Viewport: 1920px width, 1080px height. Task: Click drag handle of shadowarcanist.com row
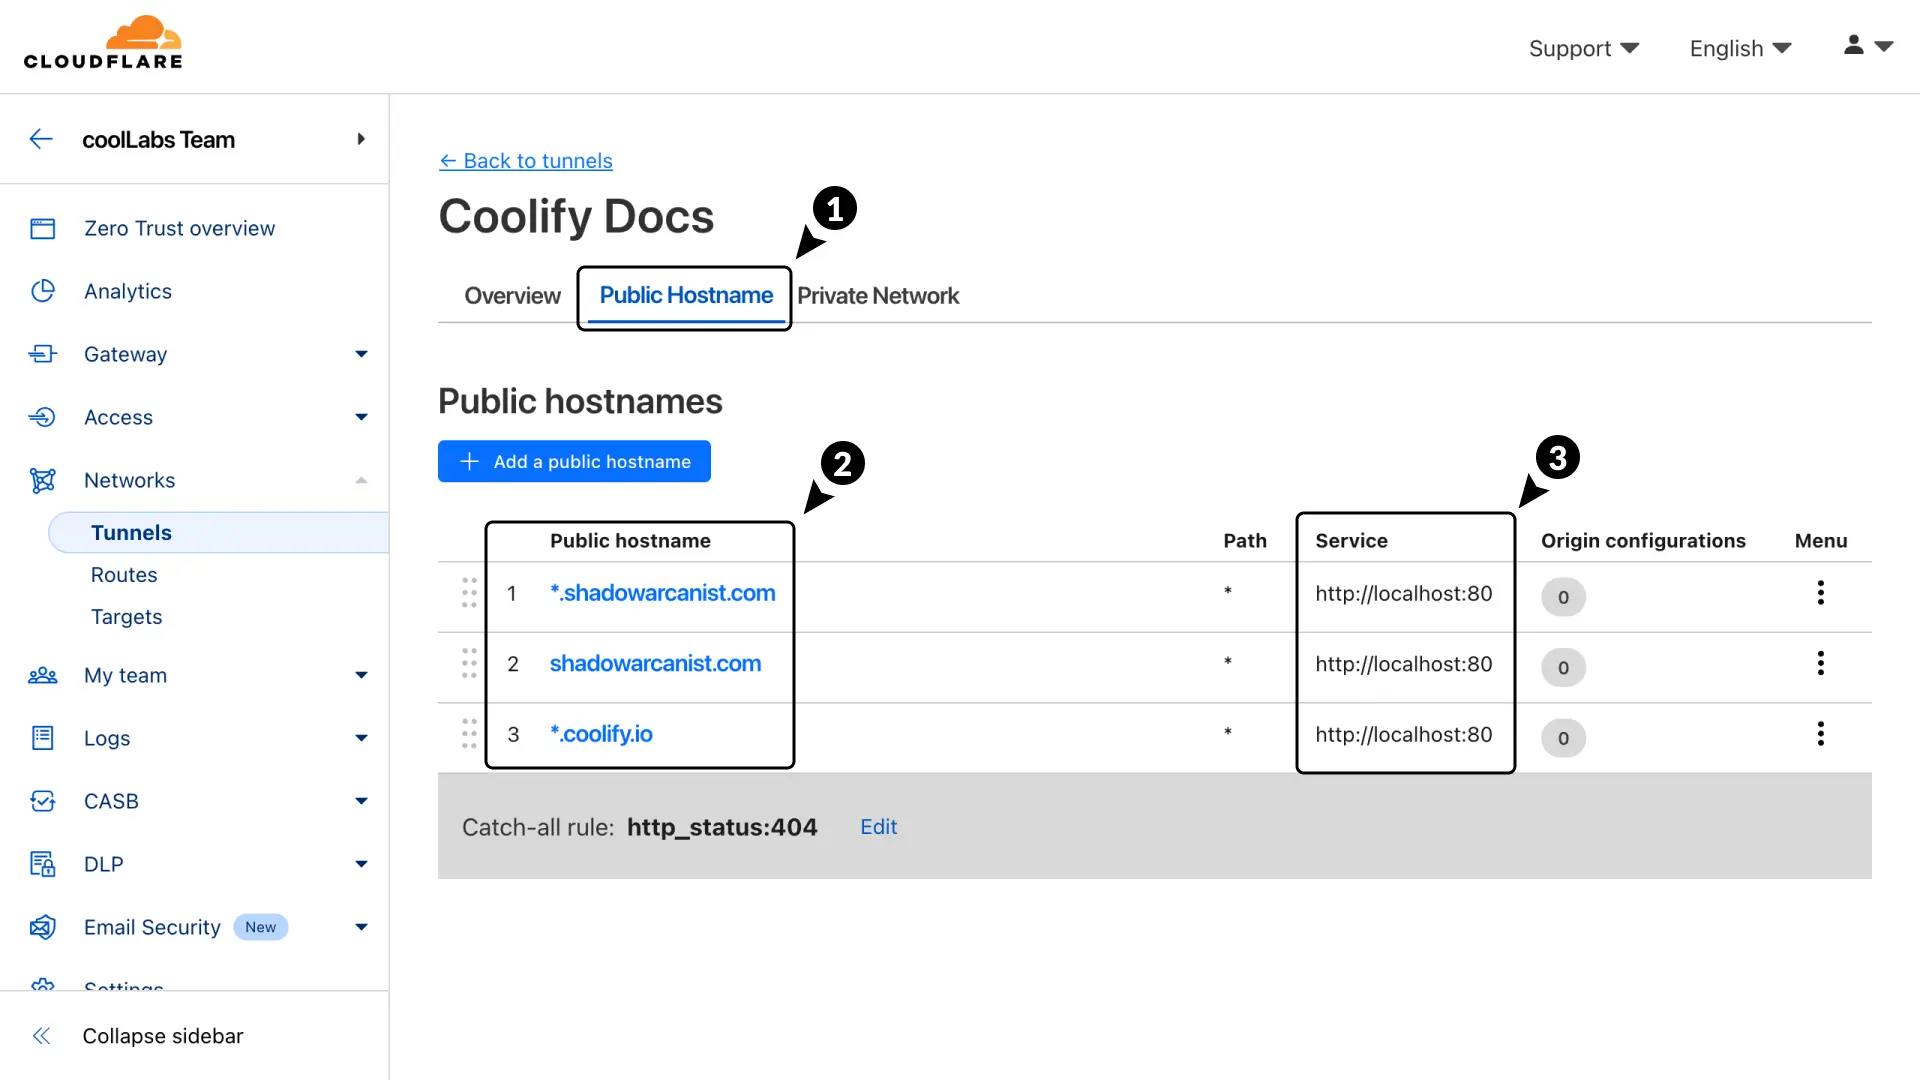pos(469,663)
